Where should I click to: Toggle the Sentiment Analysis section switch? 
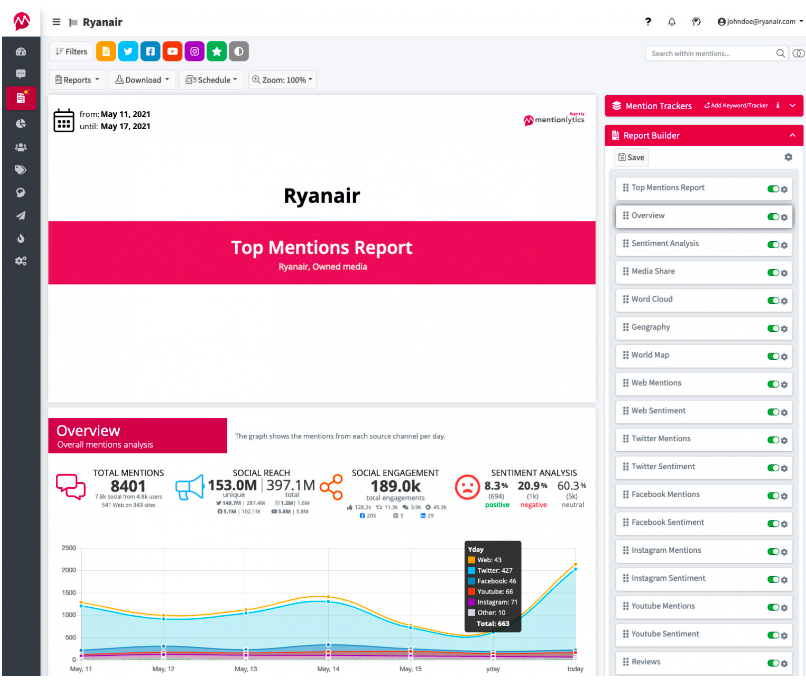tap(773, 245)
